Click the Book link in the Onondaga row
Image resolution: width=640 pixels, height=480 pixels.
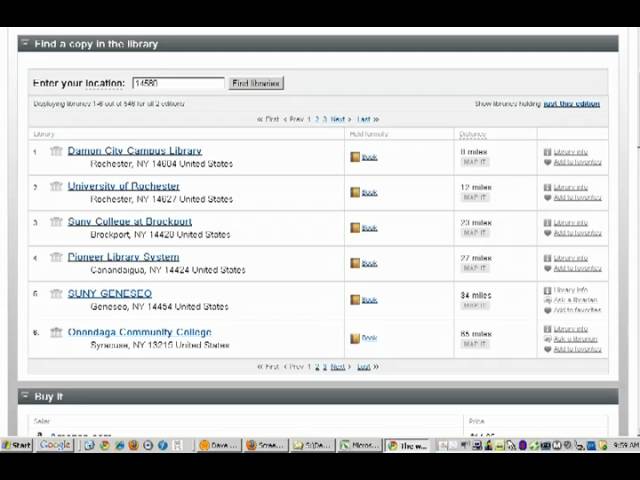pyautogui.click(x=369, y=338)
